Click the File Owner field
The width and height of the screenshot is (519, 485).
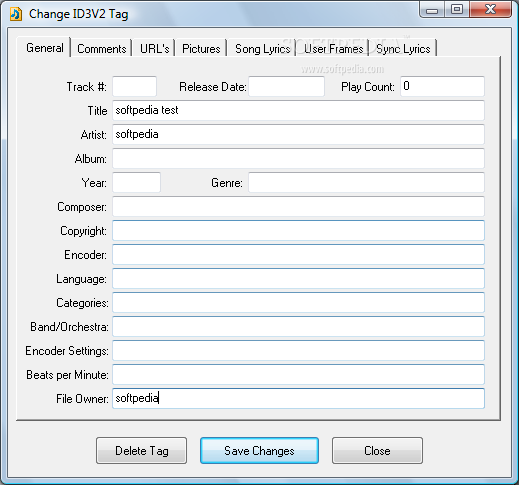pos(298,398)
